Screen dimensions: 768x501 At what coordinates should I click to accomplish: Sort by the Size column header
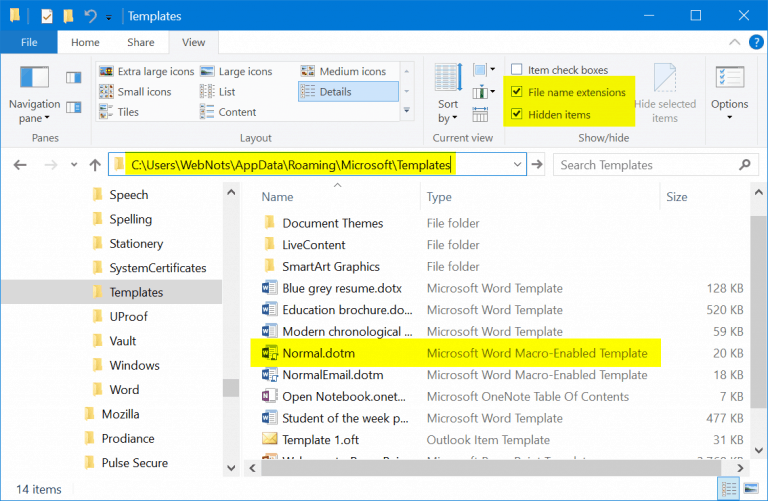(x=677, y=197)
